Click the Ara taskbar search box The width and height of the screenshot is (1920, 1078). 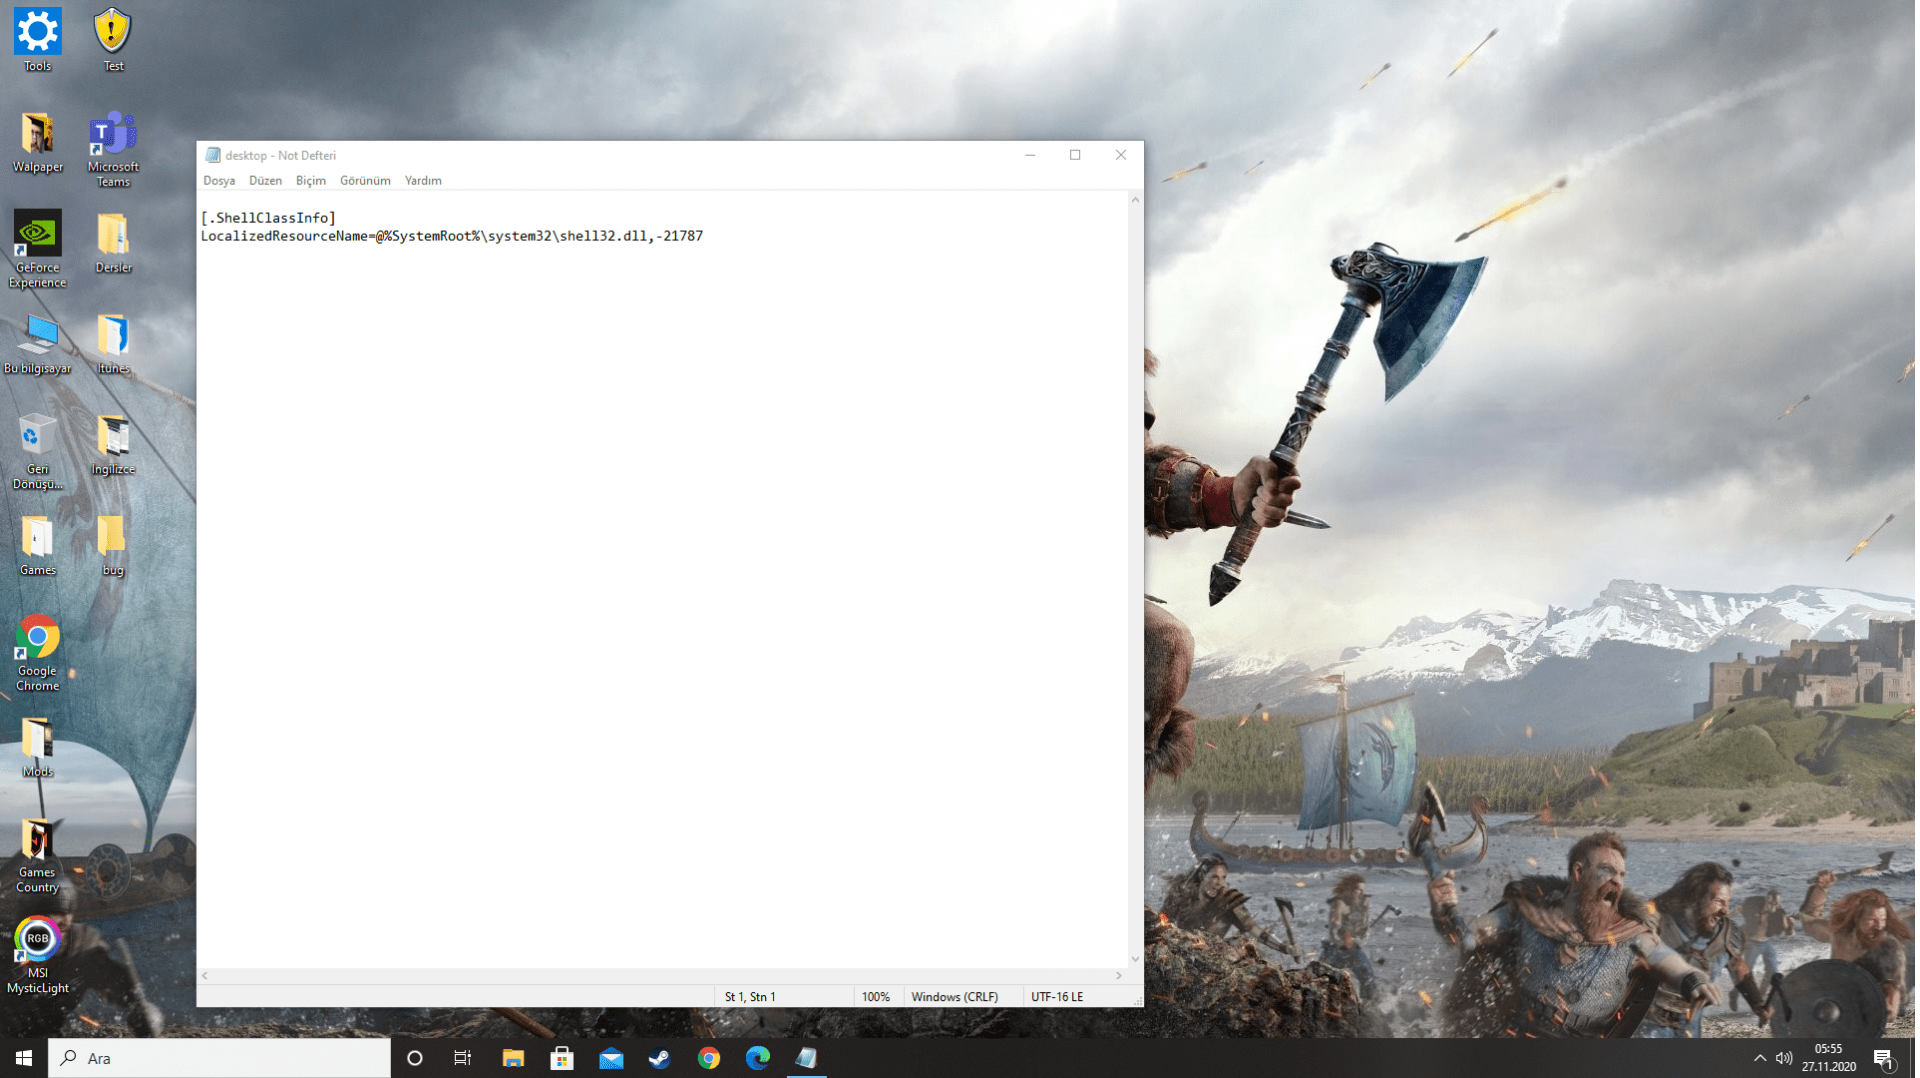coord(220,1058)
